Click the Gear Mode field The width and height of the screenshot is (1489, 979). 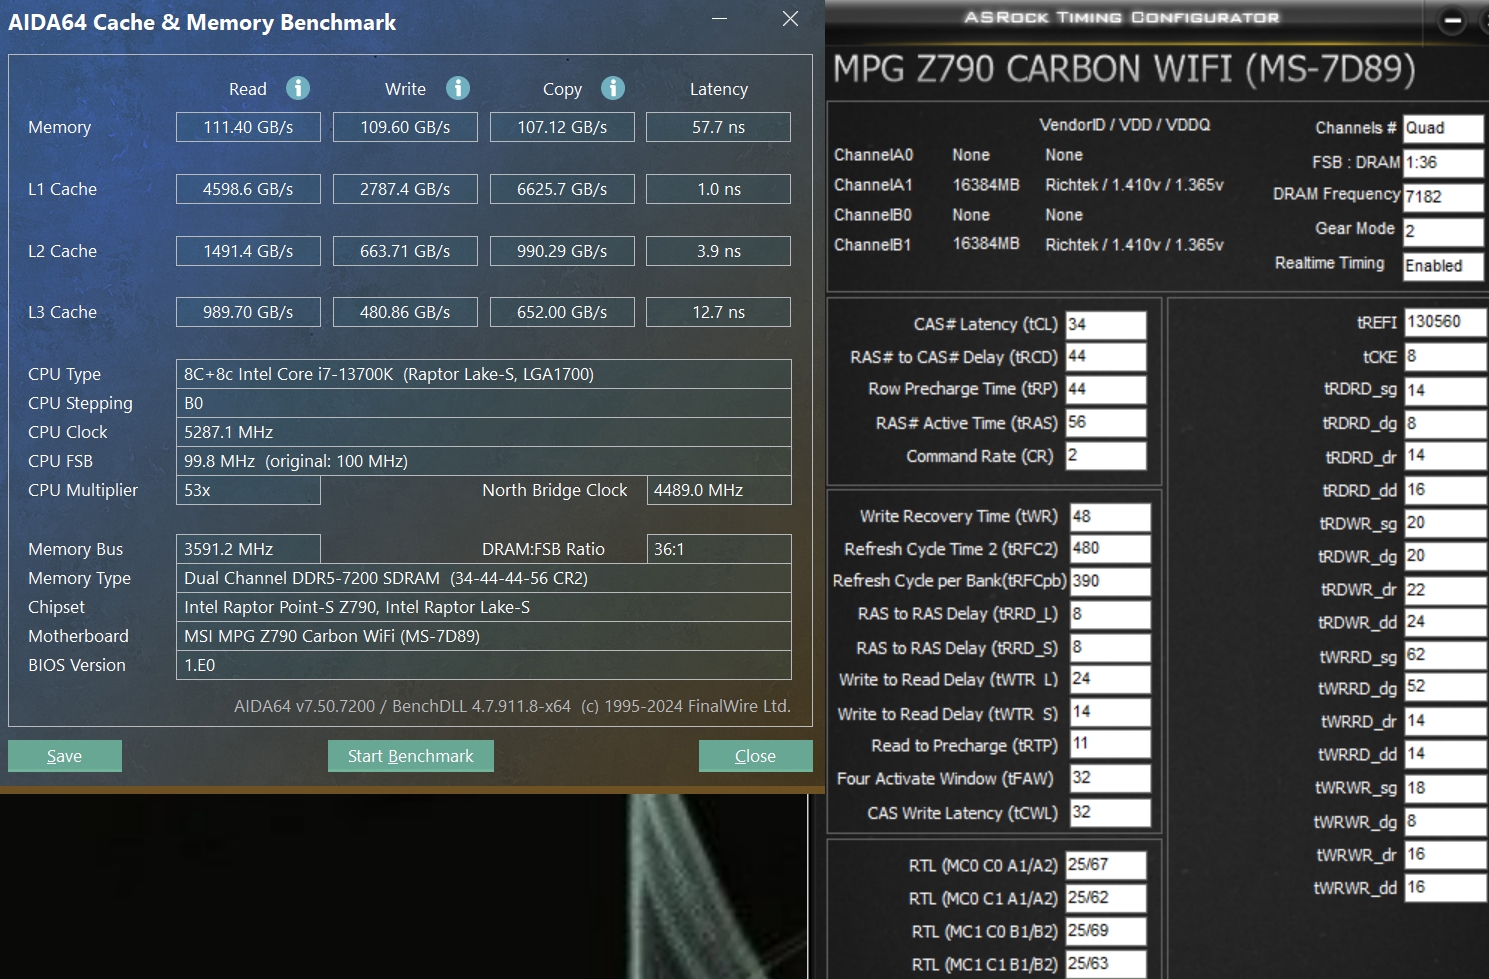pos(1443,231)
